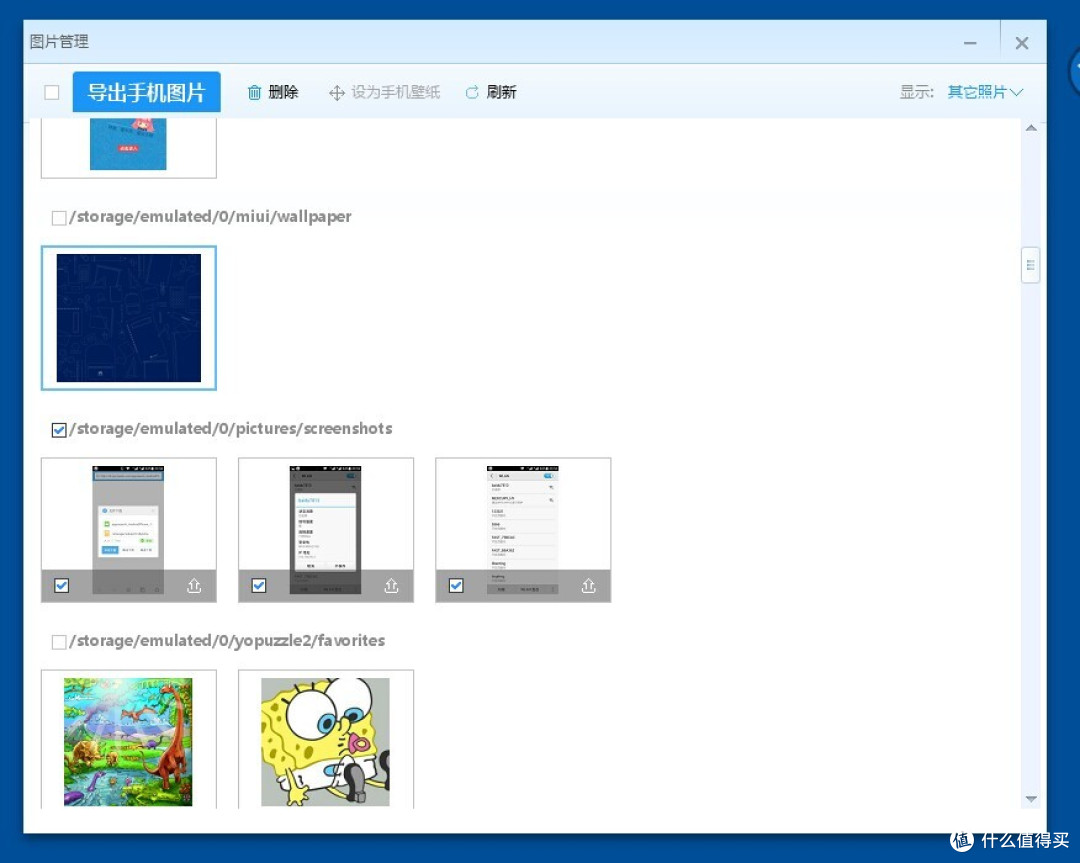Viewport: 1080px width, 863px height.
Task: Select the dinosaur puzzle image thumbnail
Action: pos(129,740)
